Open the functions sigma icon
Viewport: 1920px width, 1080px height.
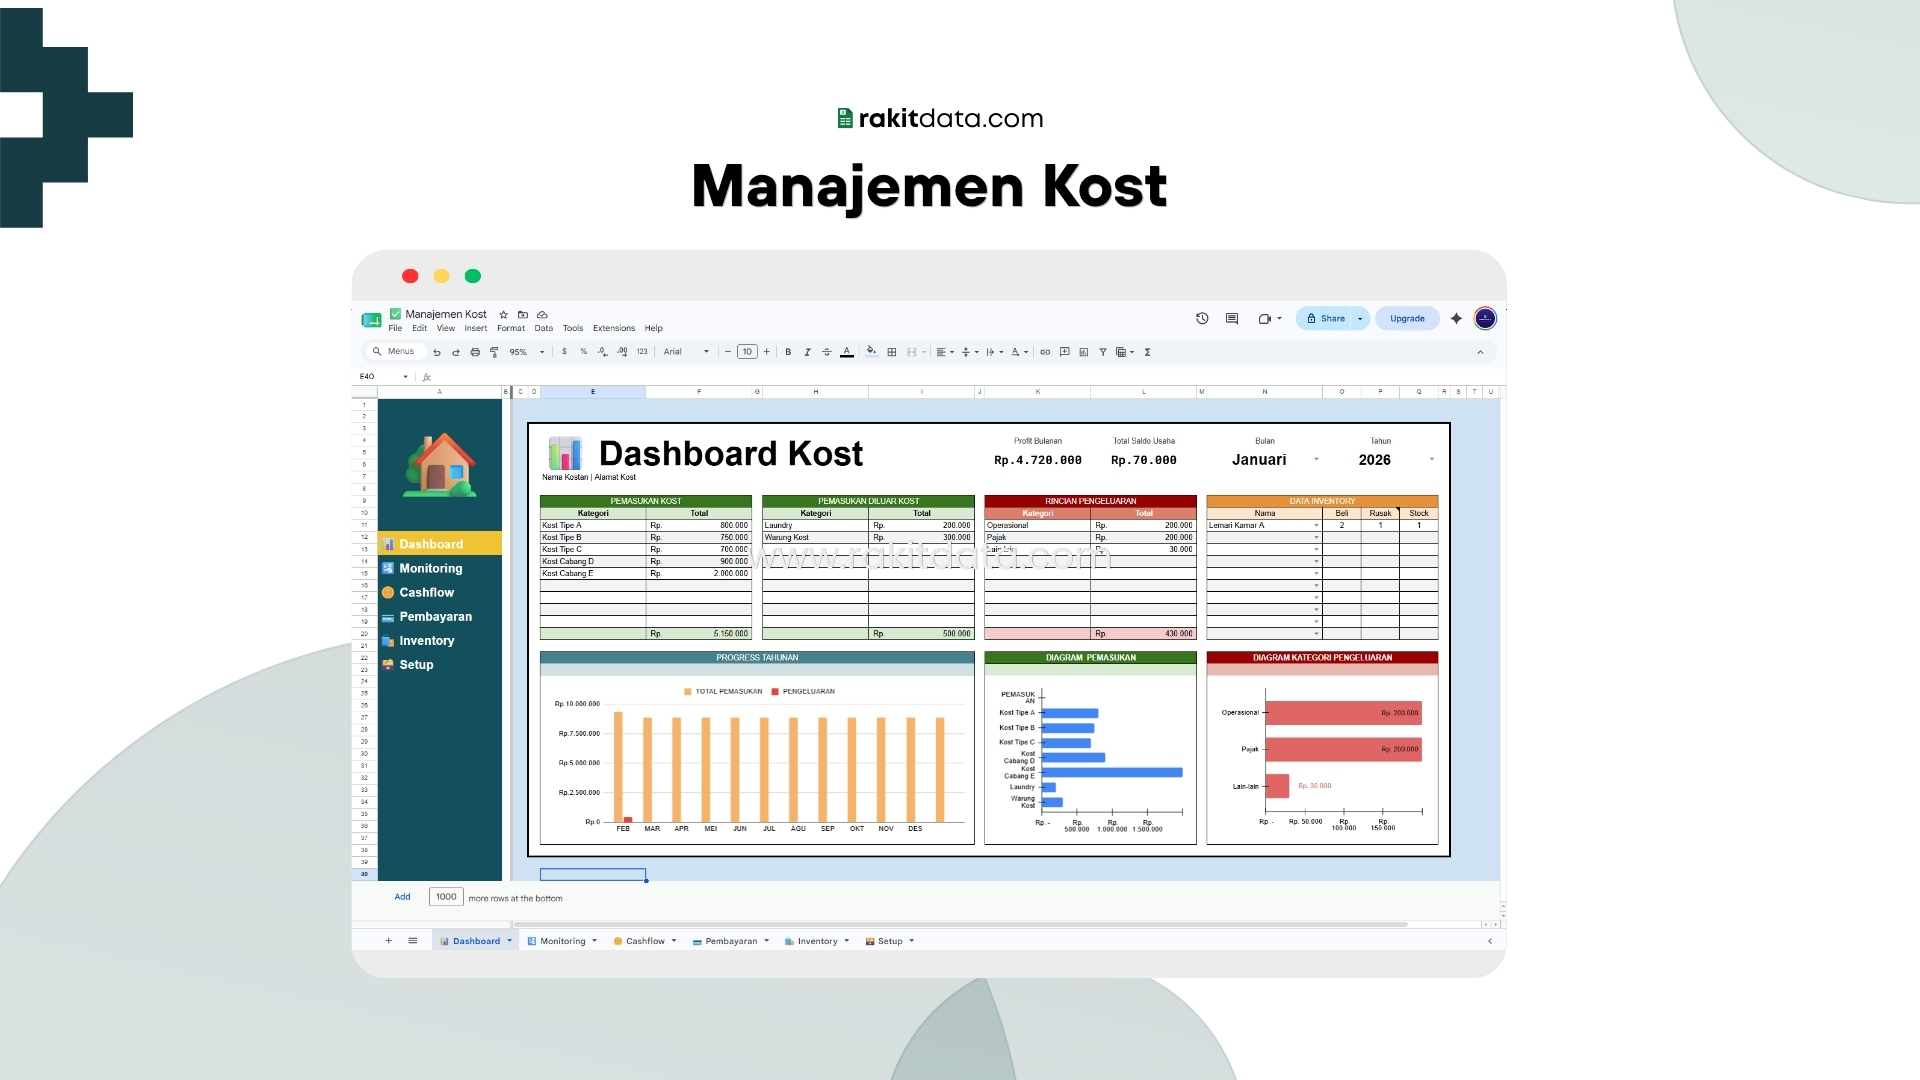click(x=1147, y=352)
